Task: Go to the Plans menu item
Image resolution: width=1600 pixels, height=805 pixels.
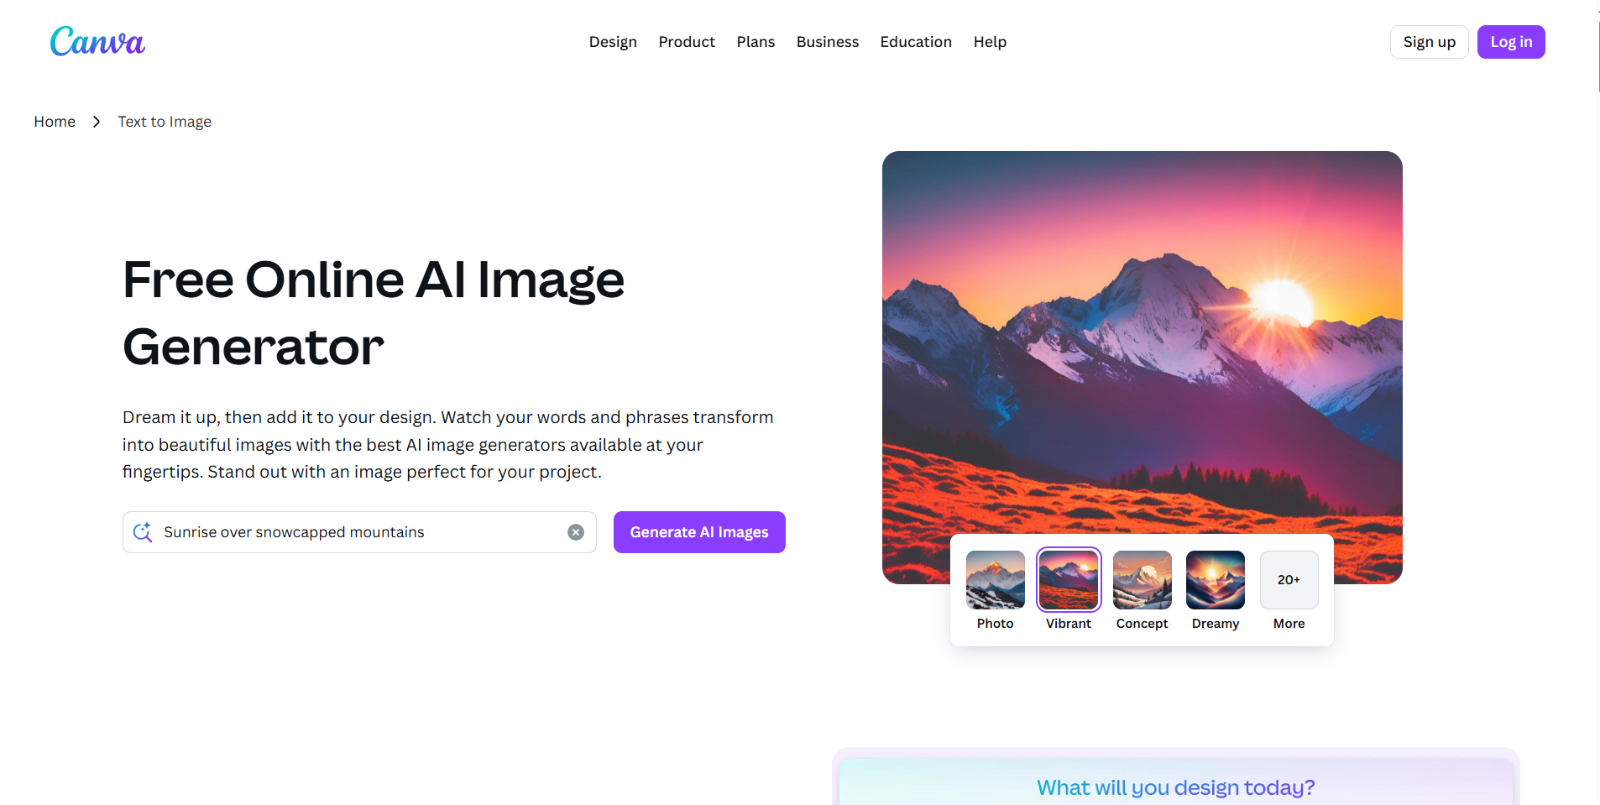Action: tap(756, 42)
